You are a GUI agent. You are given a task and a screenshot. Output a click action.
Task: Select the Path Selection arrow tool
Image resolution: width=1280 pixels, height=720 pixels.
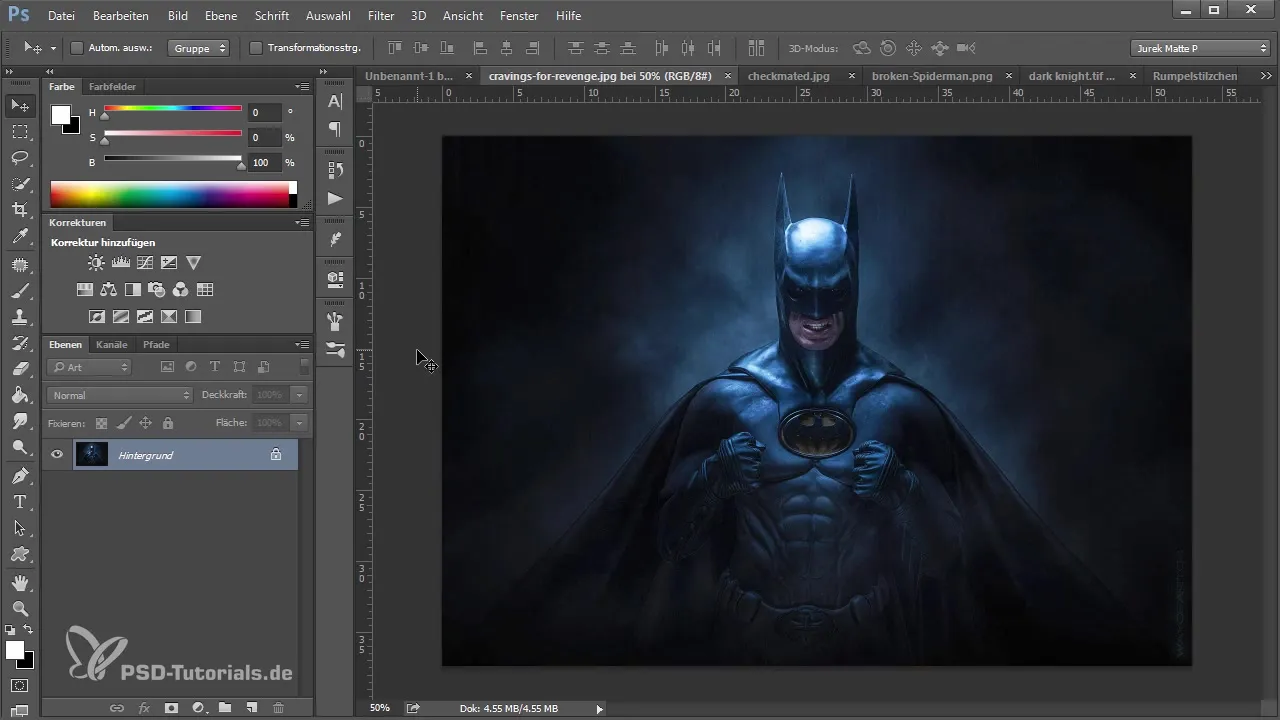pos(20,528)
